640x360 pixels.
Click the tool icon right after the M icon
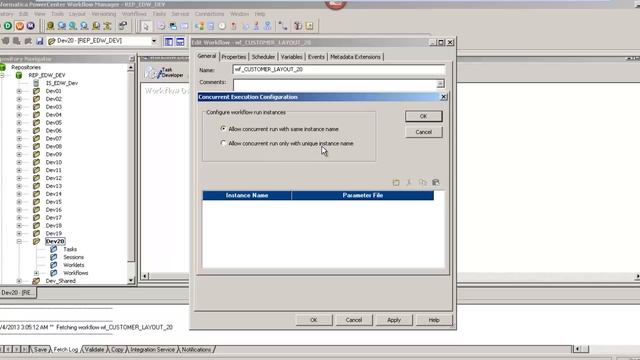[x=50, y=26]
